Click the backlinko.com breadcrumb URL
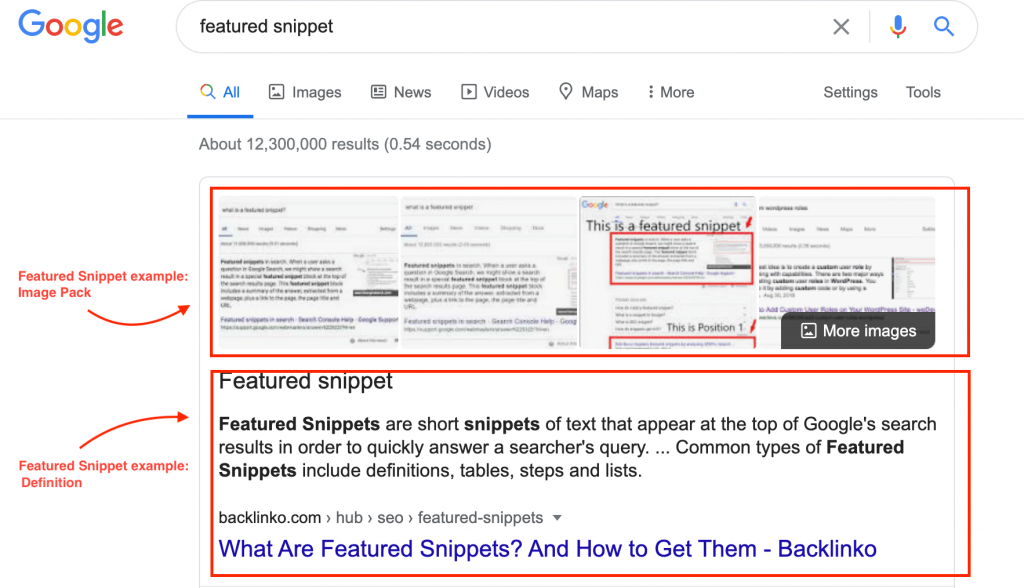1024x588 pixels. tap(381, 517)
